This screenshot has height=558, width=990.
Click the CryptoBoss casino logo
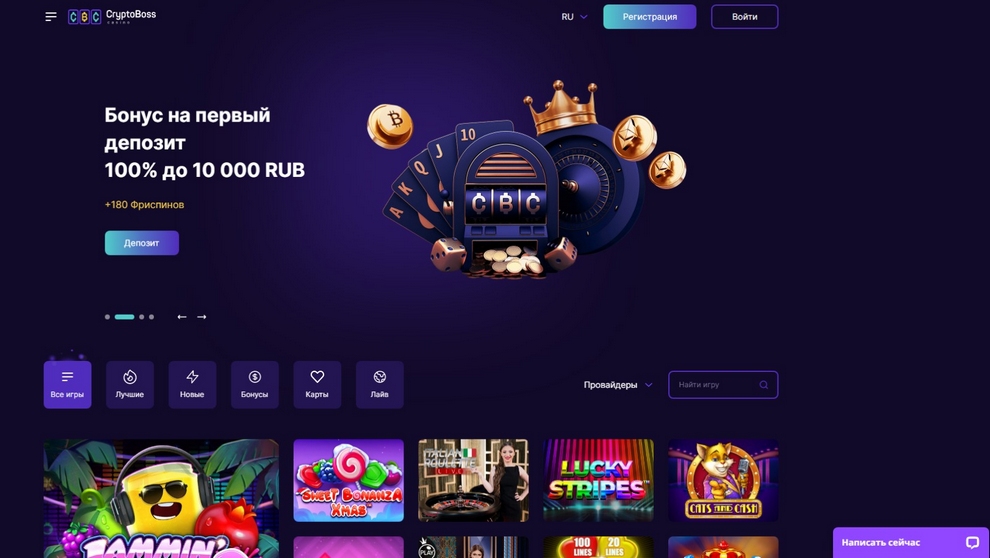(x=112, y=16)
